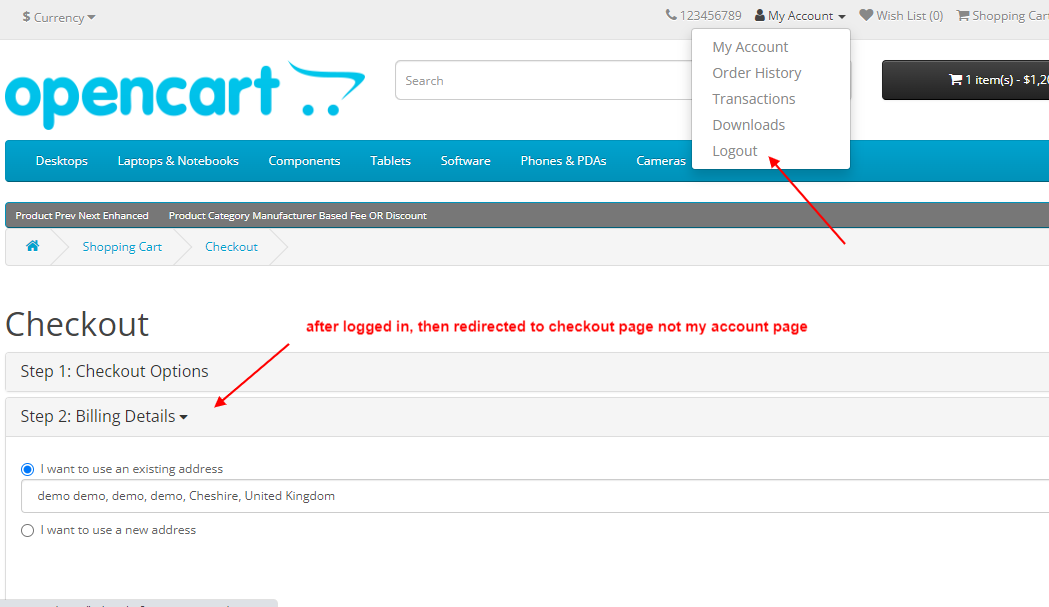Click the cart icon in black cart button
This screenshot has height=607, width=1049.
point(955,80)
